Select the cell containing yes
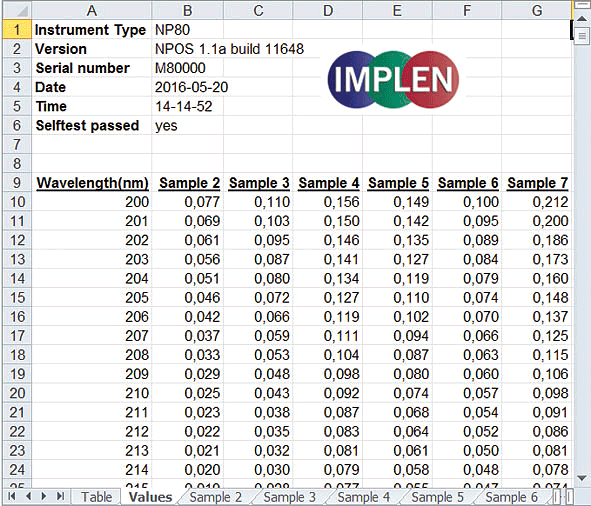This screenshot has height=506, width=591. 187,125
